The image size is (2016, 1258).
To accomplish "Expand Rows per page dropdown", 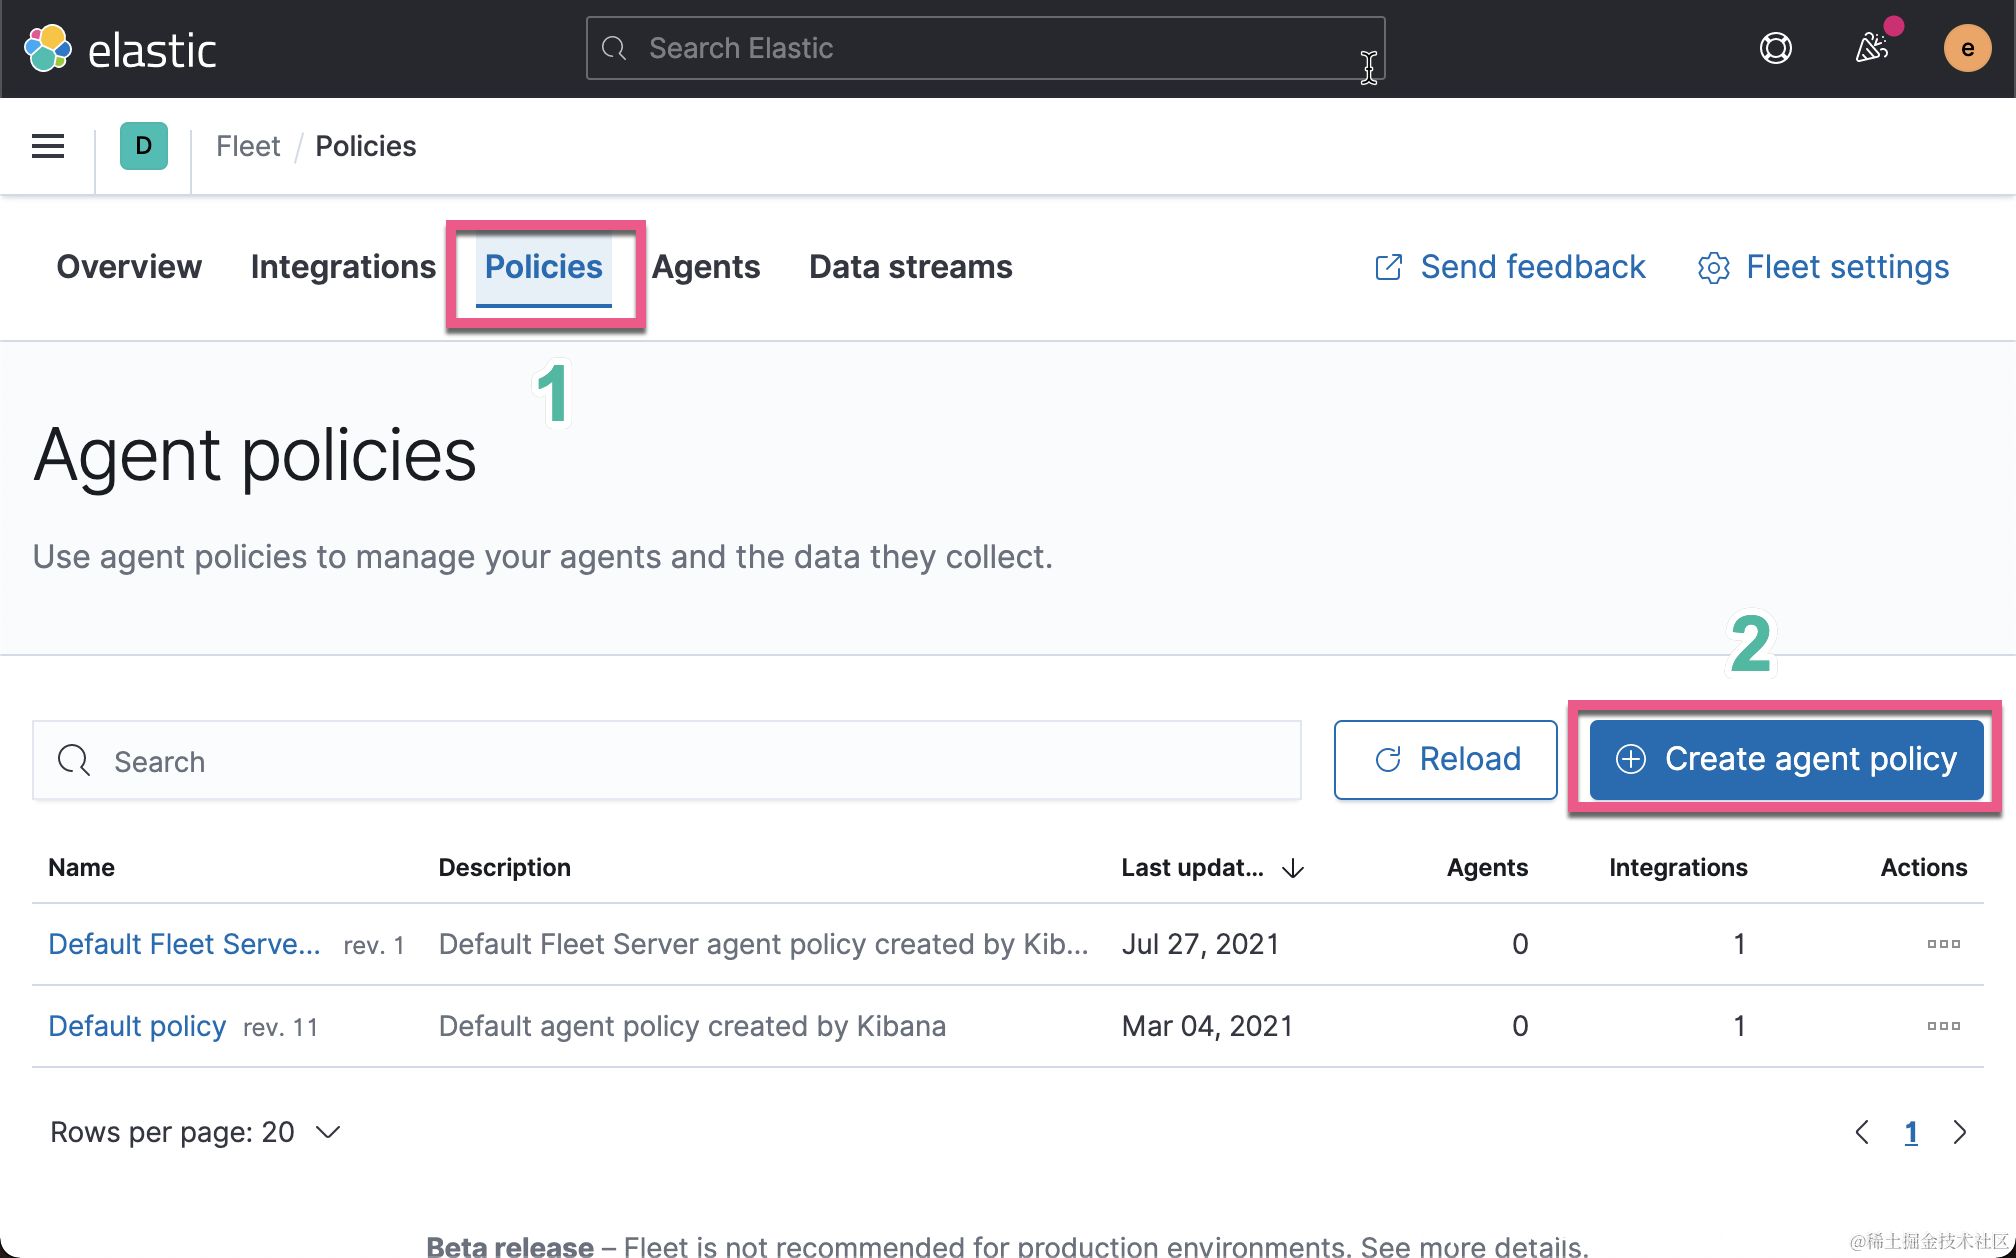I will (x=196, y=1132).
